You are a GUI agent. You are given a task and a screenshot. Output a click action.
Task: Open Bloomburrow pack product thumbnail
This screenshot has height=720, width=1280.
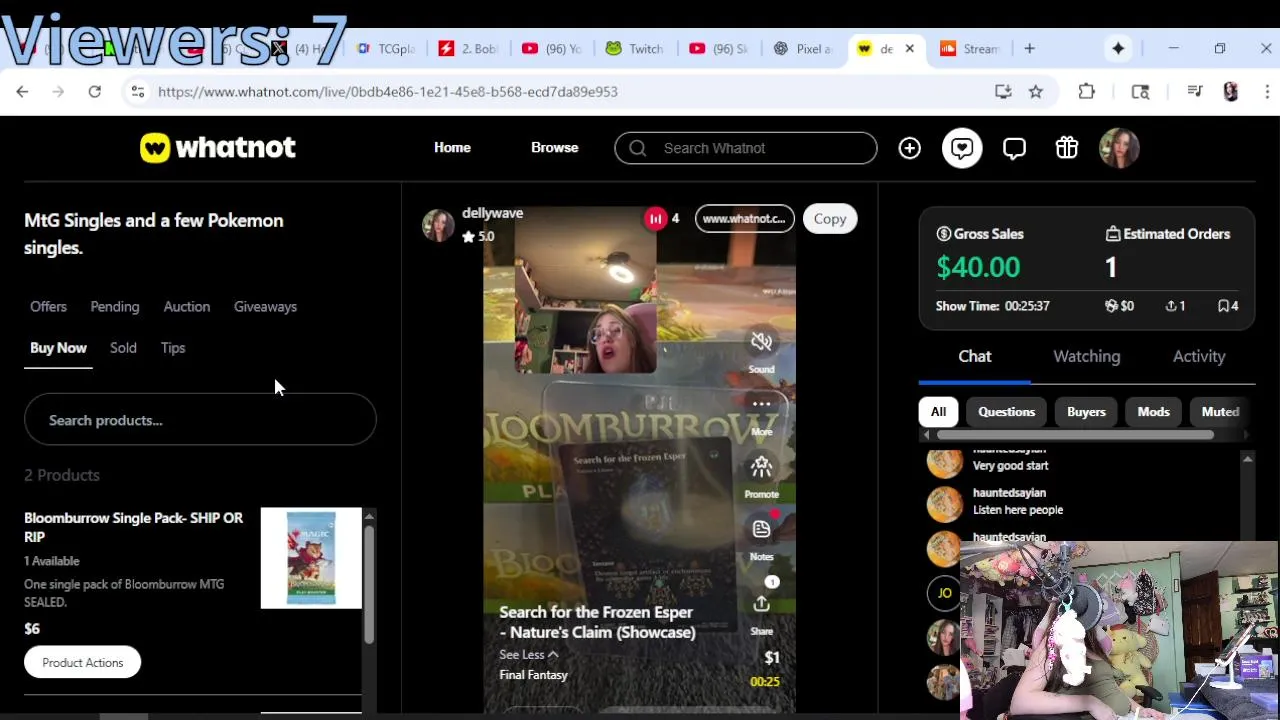pyautogui.click(x=311, y=558)
